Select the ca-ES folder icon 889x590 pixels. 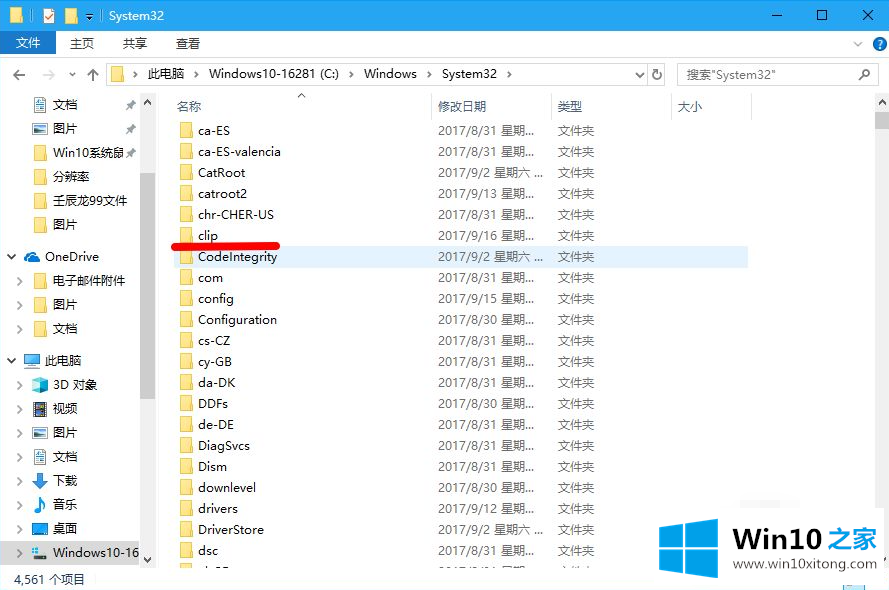click(x=186, y=130)
